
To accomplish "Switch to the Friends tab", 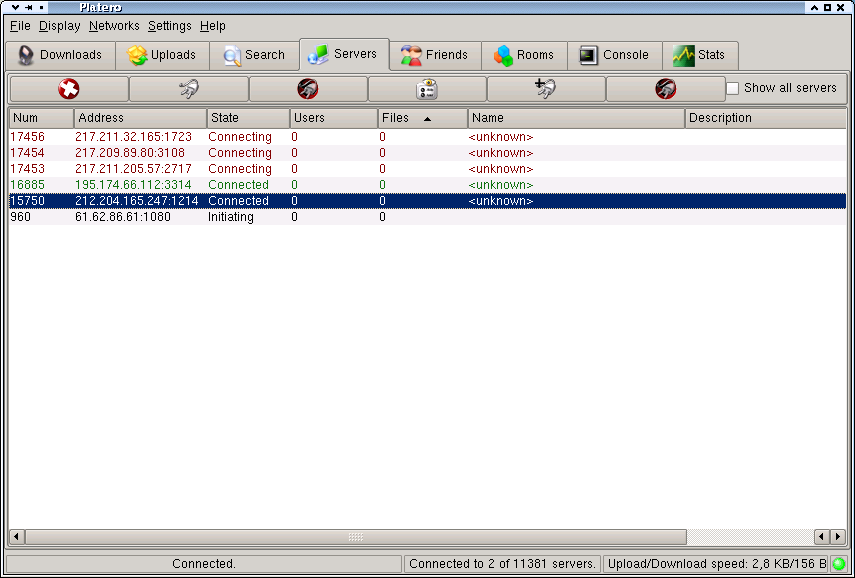I will (x=435, y=55).
